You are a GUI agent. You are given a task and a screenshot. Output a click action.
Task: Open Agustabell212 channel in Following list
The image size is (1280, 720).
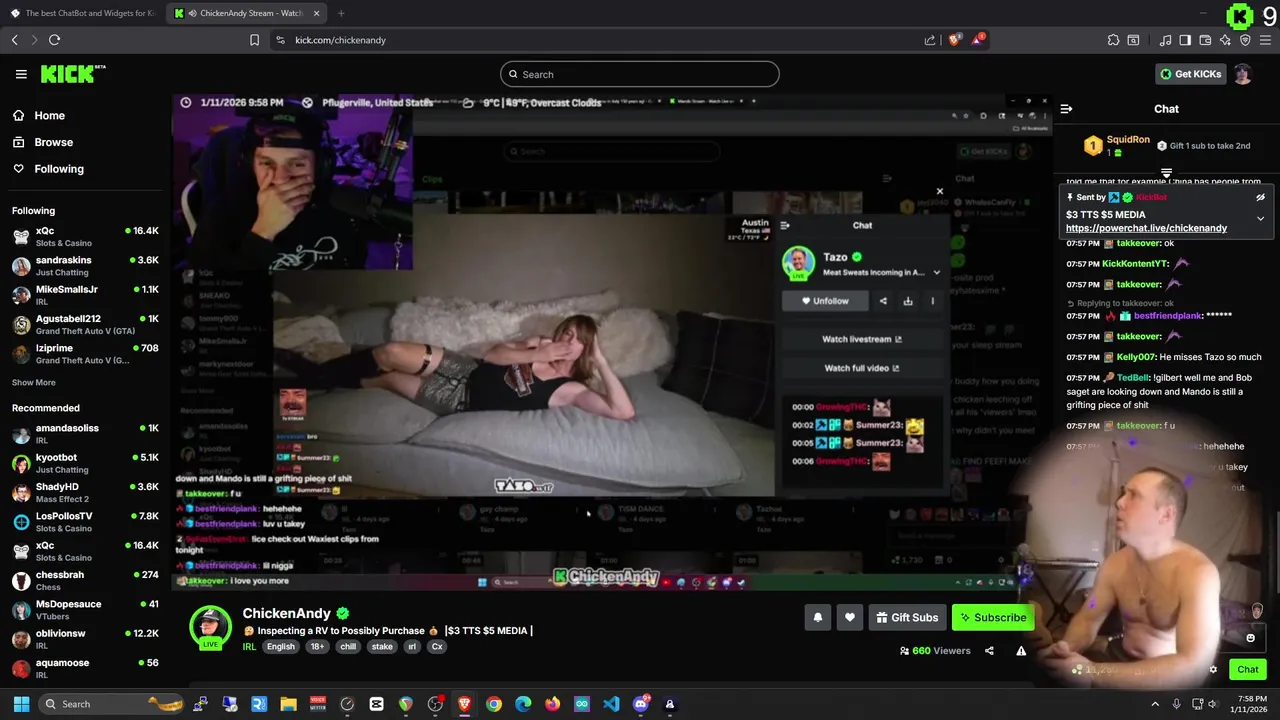pyautogui.click(x=85, y=324)
